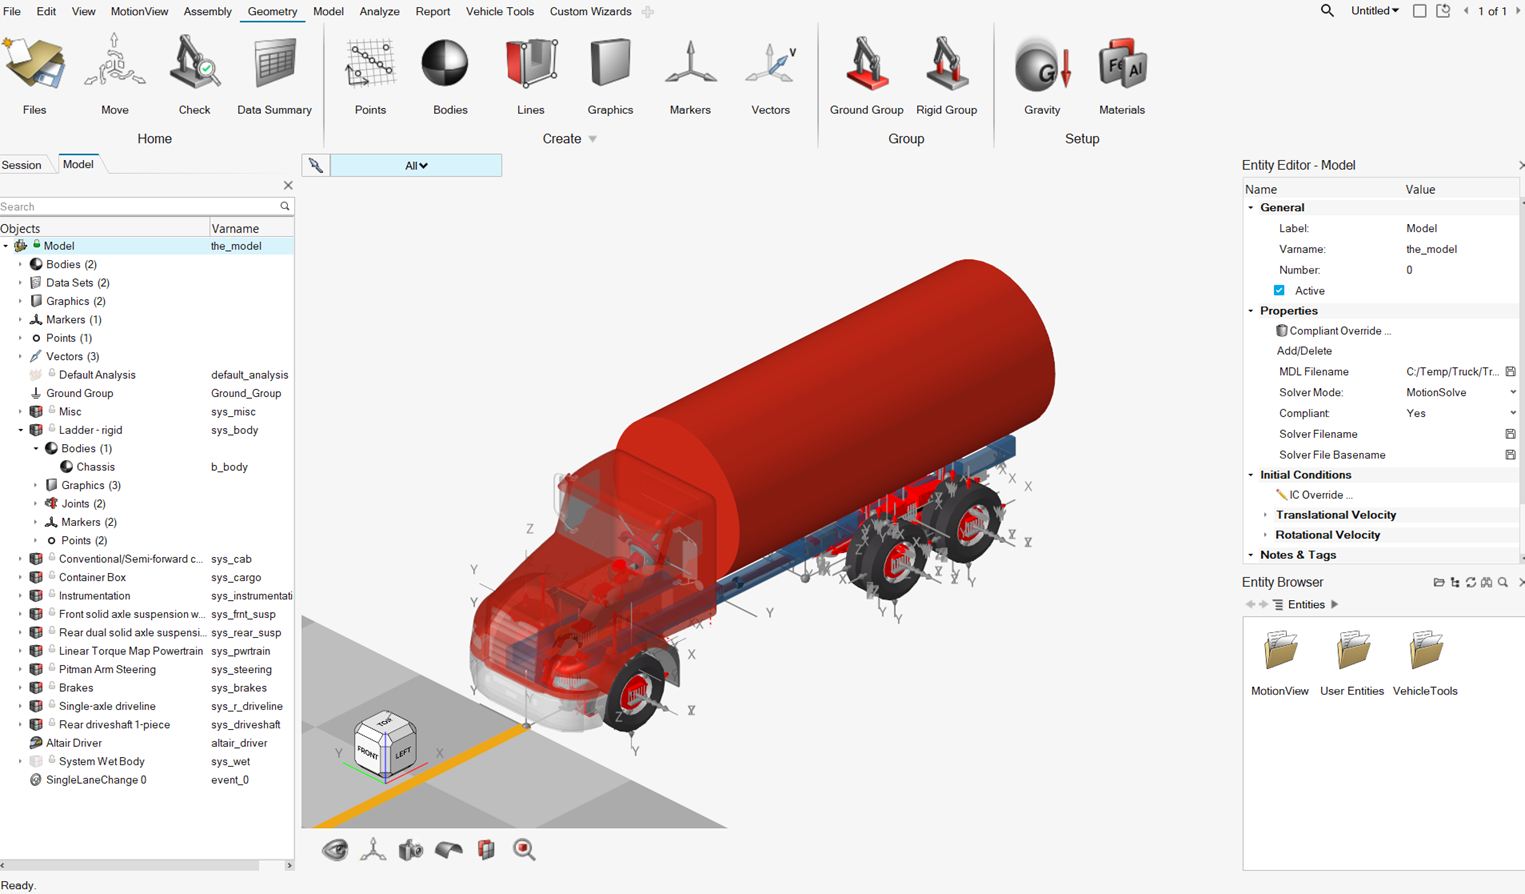The height and width of the screenshot is (894, 1525).
Task: Switch to the Session tab
Action: (x=21, y=165)
